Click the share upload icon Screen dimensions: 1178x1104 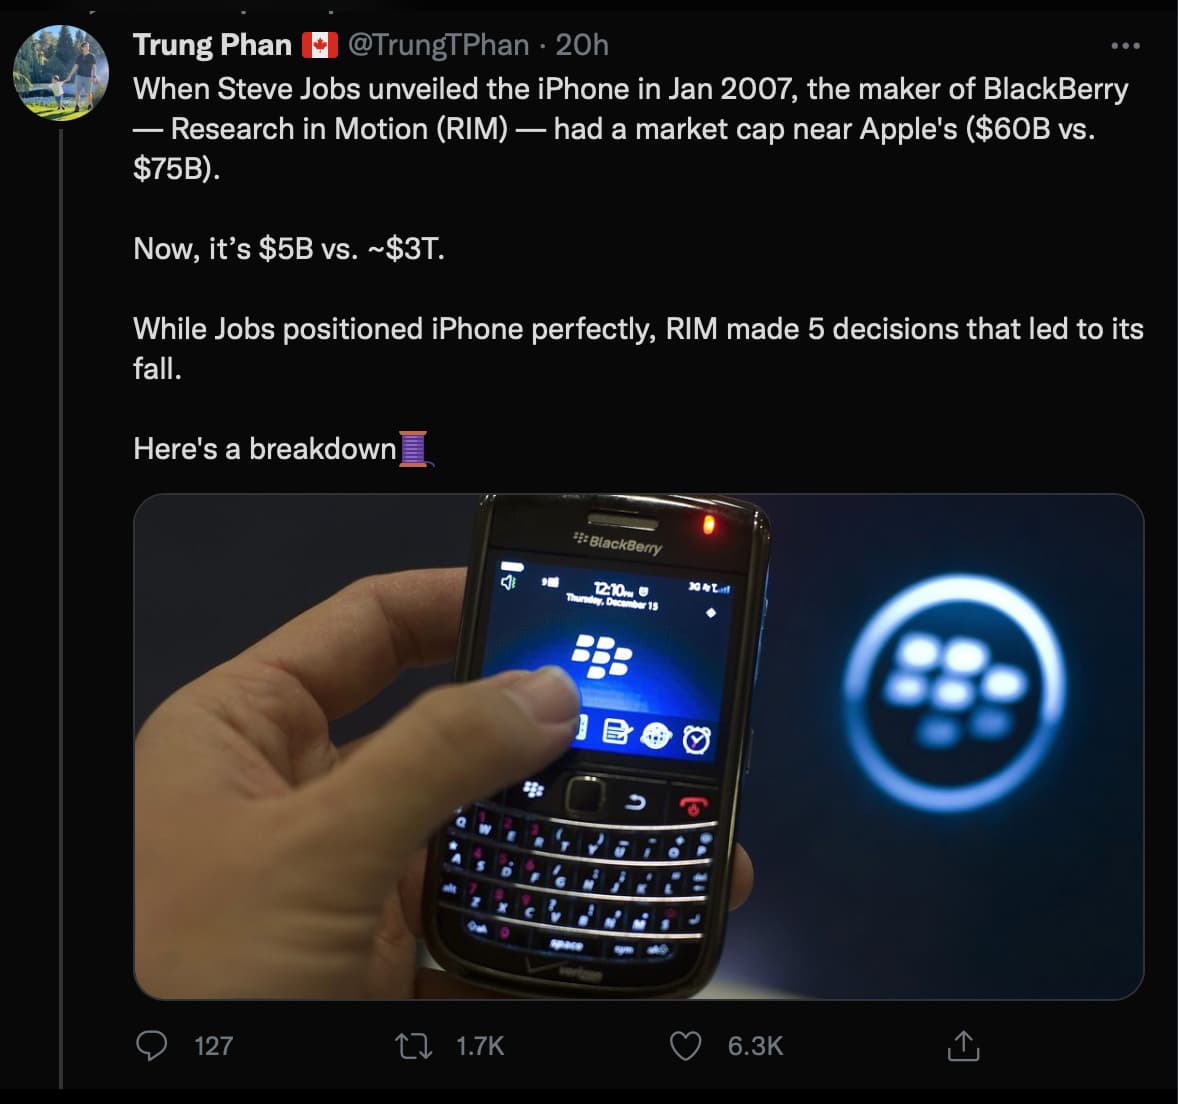tap(962, 1046)
